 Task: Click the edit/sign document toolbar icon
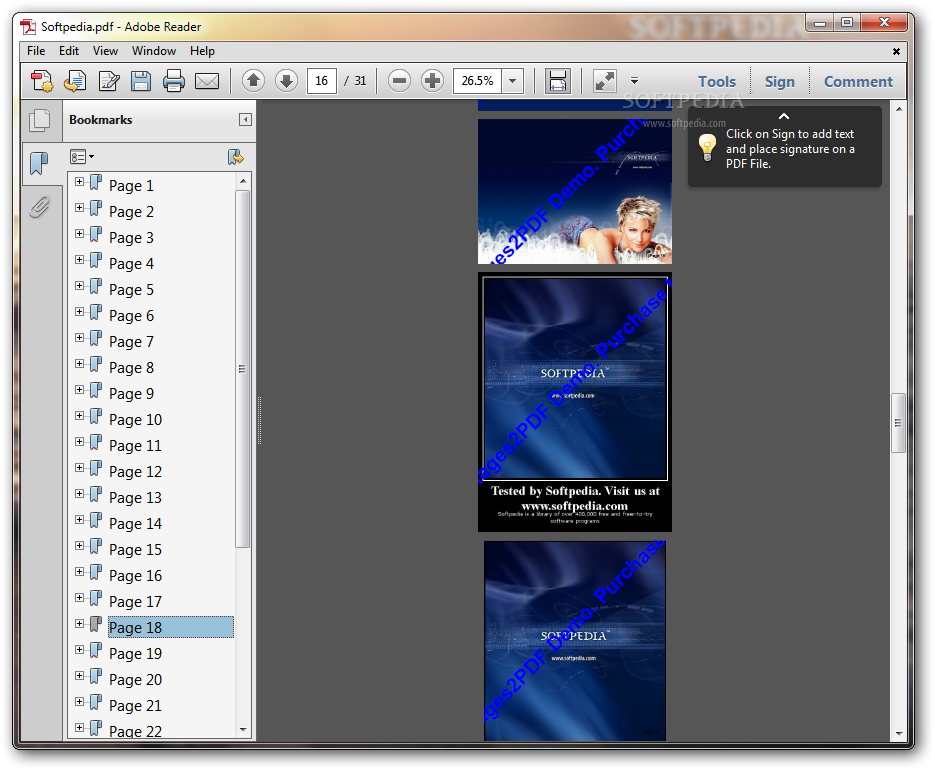pos(109,81)
